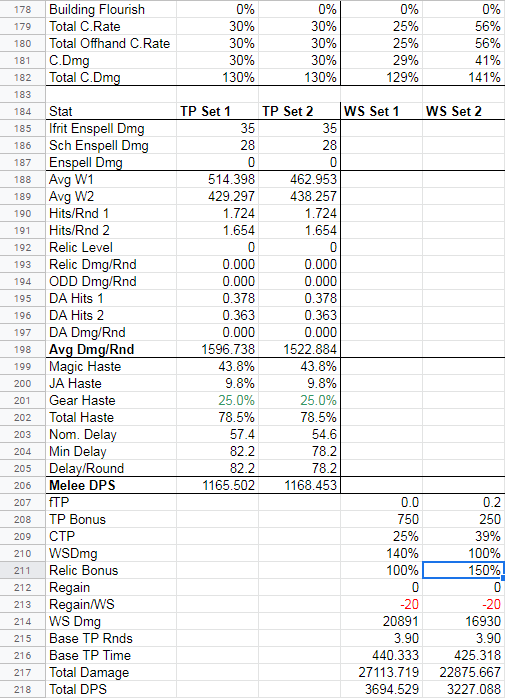Click the 'ODD Dmg/Rnd' label cell

coord(111,281)
